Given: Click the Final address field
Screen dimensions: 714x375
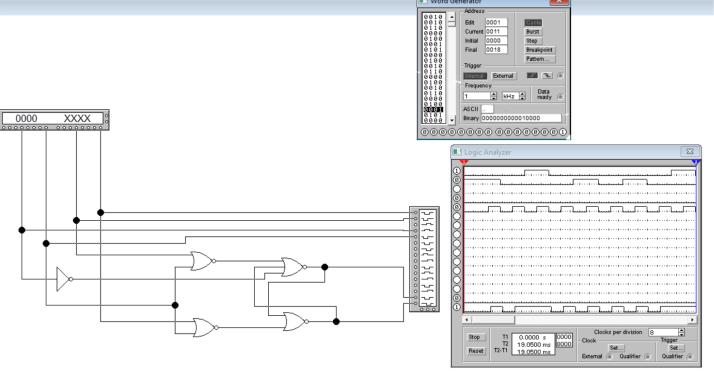Looking at the screenshot, I should coord(496,50).
